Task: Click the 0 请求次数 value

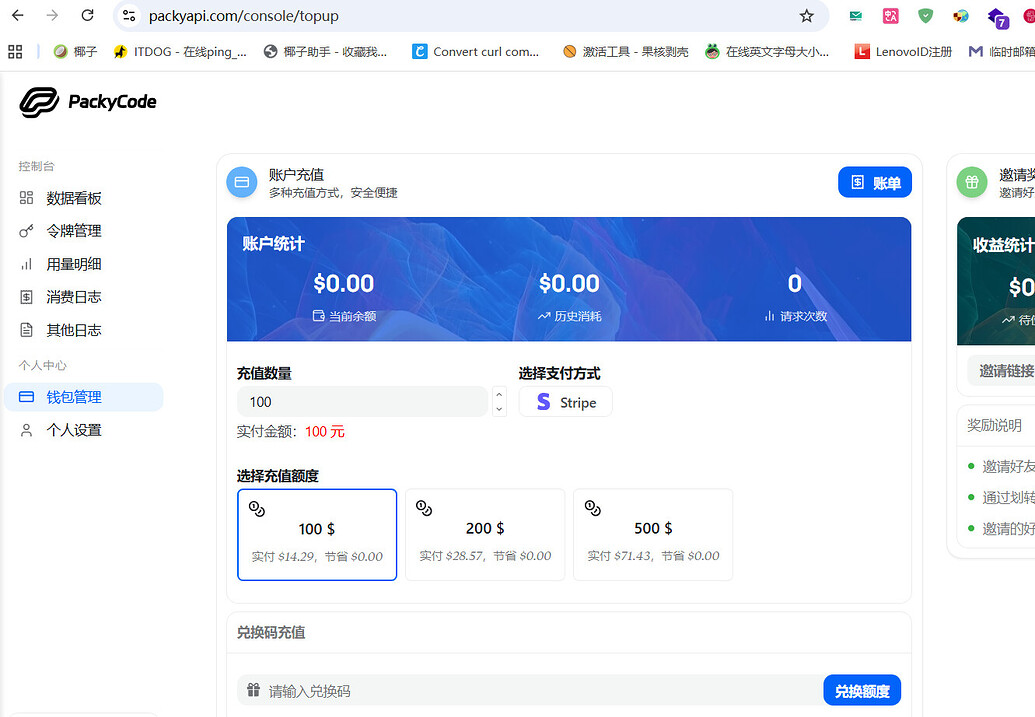Action: tap(795, 284)
